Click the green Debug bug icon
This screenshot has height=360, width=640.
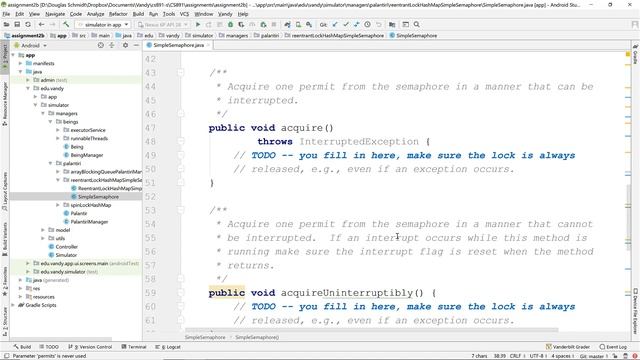pos(230,24)
